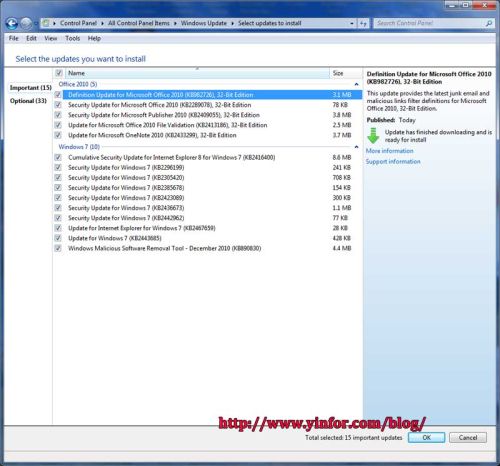Select Security Update for Windows 7 (KB2442962) row
This screenshot has height=466, width=500.
pyautogui.click(x=207, y=218)
